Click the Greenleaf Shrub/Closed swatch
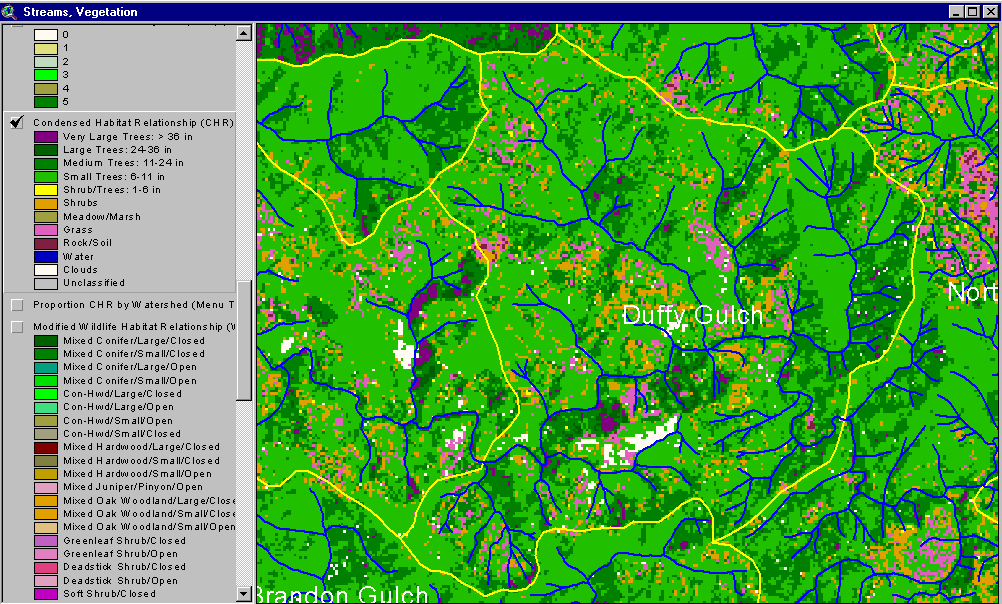Viewport: 1002px width, 604px height. point(46,541)
